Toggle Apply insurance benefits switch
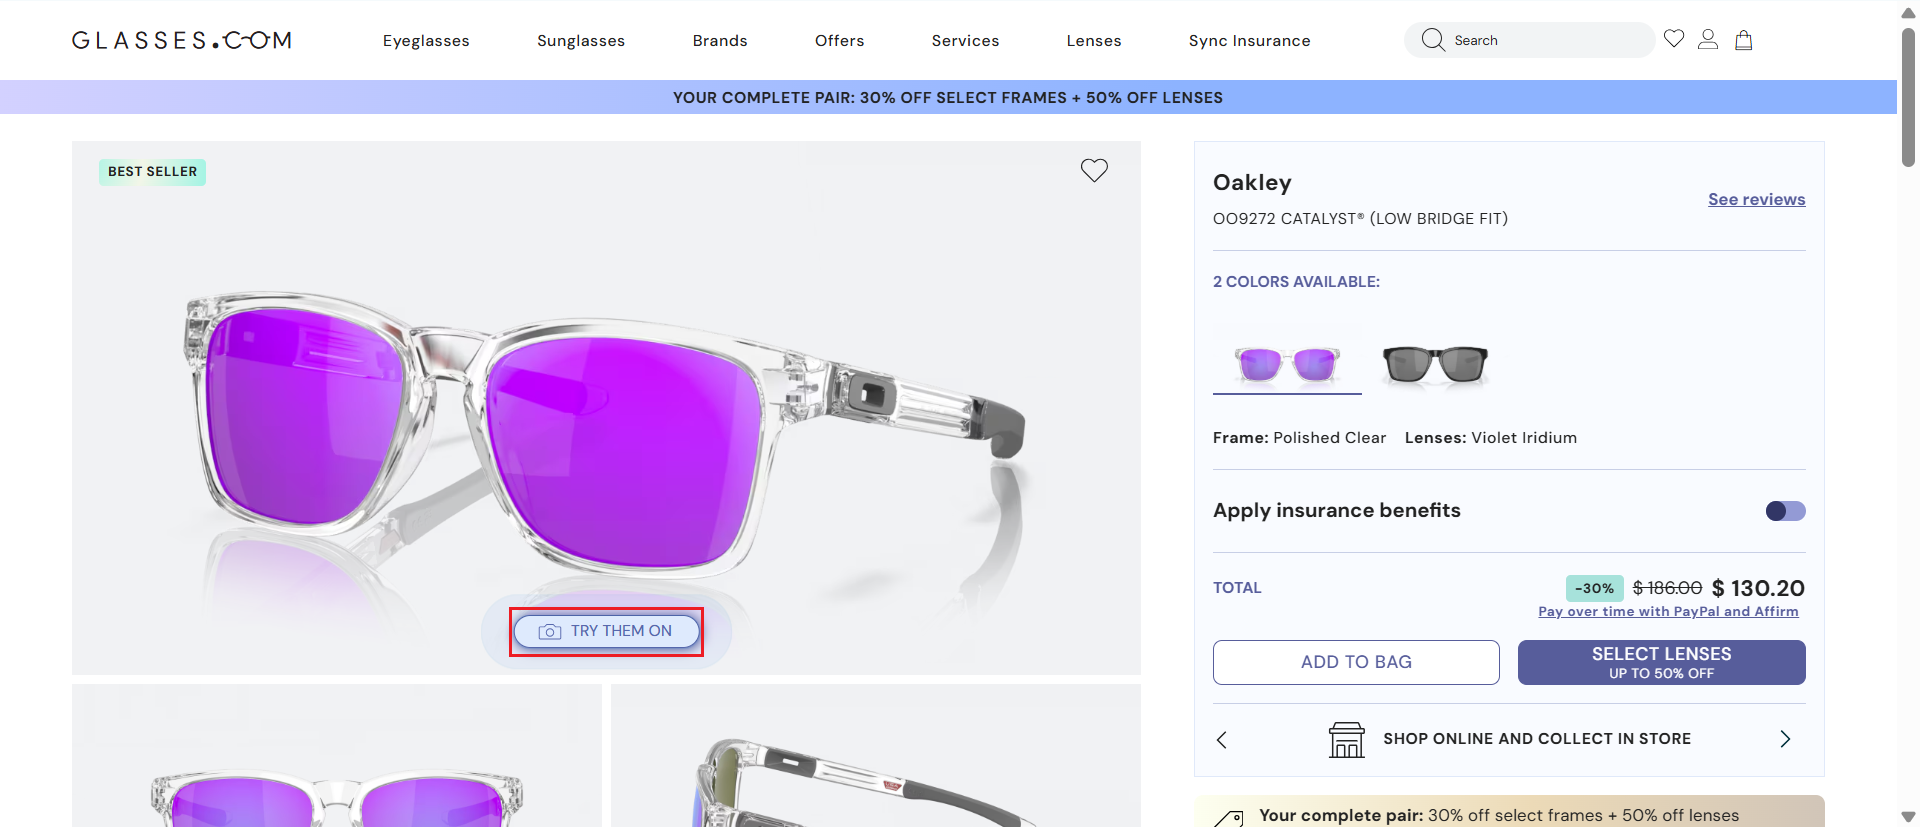The width and height of the screenshot is (1920, 827). 1785,511
